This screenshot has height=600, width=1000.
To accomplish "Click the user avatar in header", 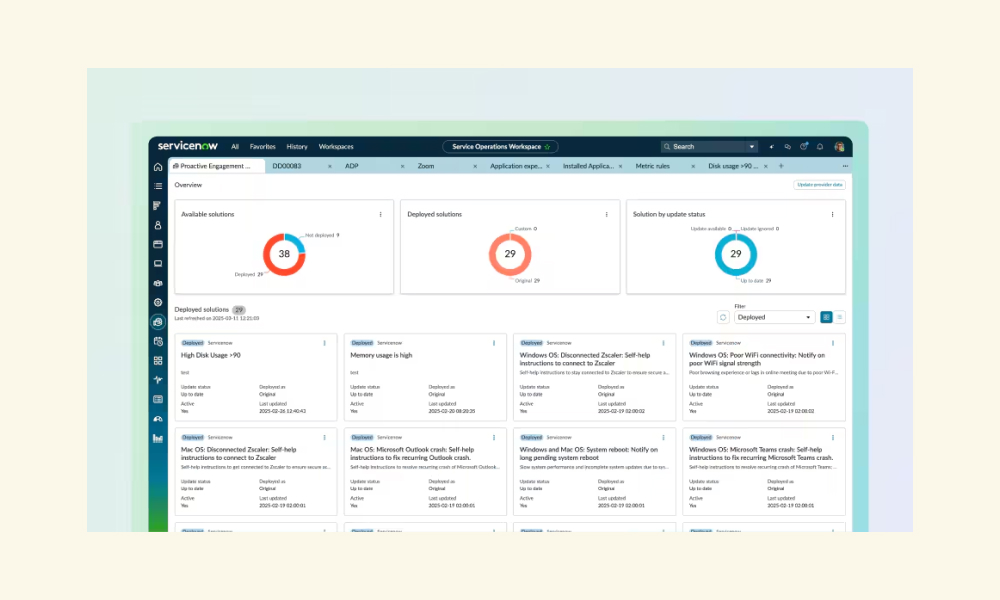I will click(x=839, y=147).
